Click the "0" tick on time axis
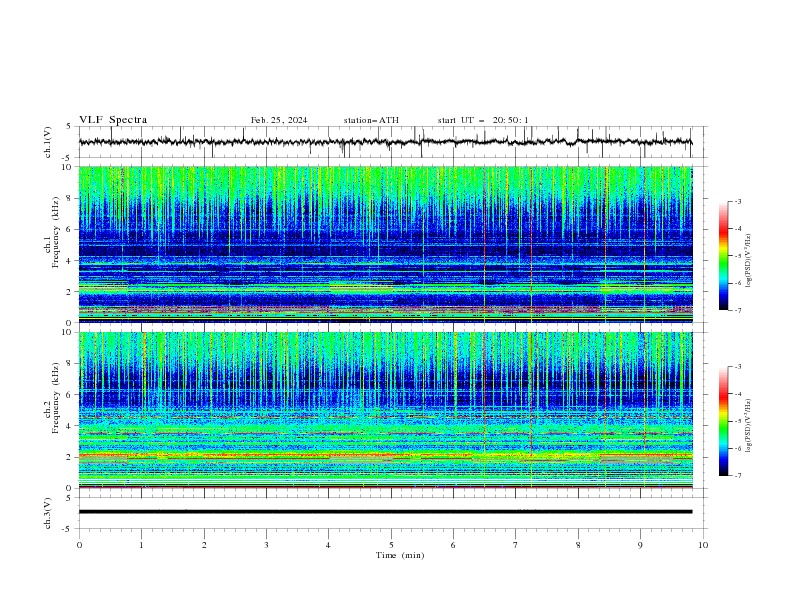 coord(79,545)
